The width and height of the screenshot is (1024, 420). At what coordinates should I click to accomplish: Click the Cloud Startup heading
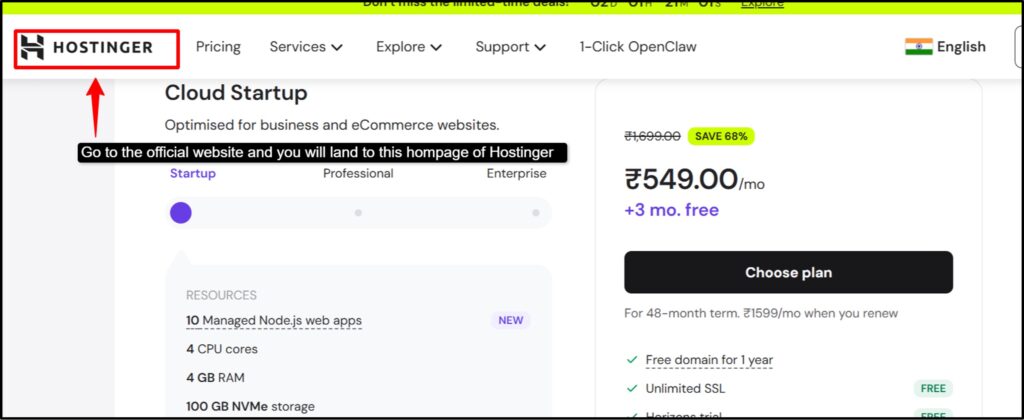tap(236, 93)
